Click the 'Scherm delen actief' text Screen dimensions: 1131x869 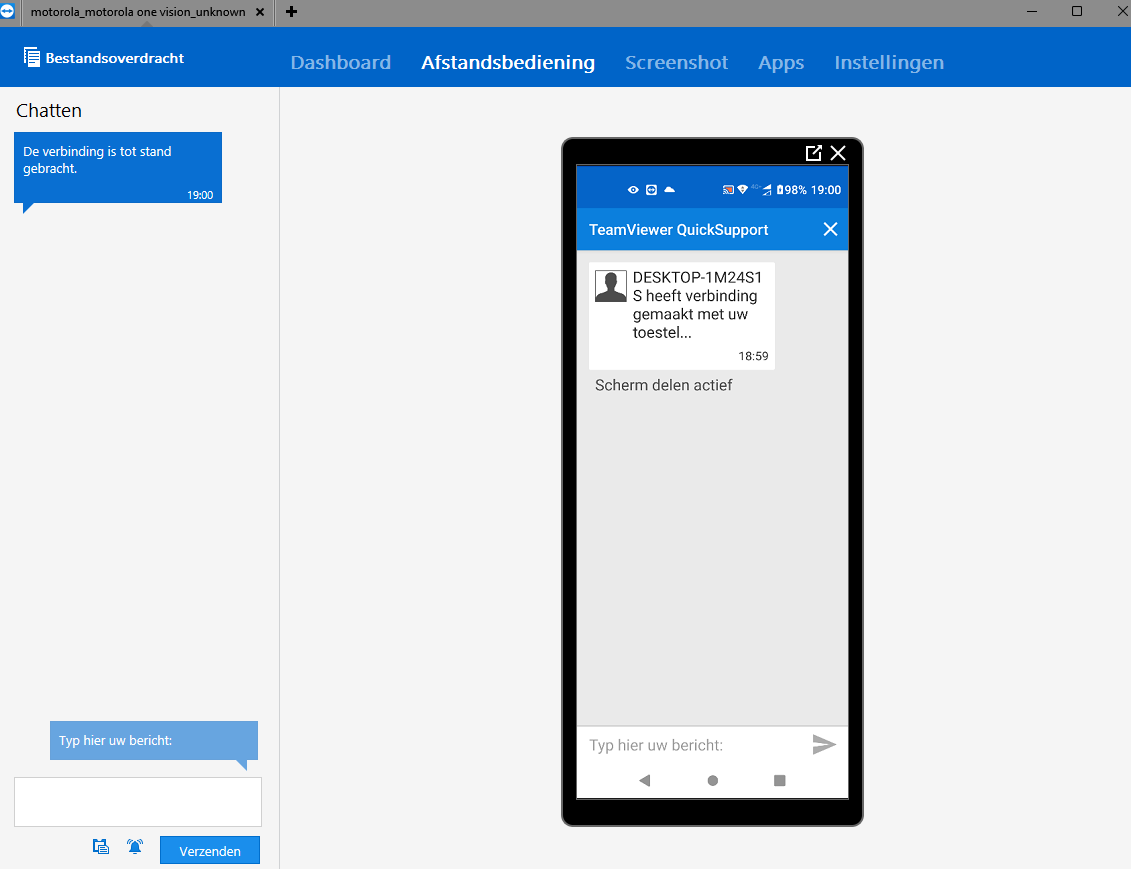point(663,385)
